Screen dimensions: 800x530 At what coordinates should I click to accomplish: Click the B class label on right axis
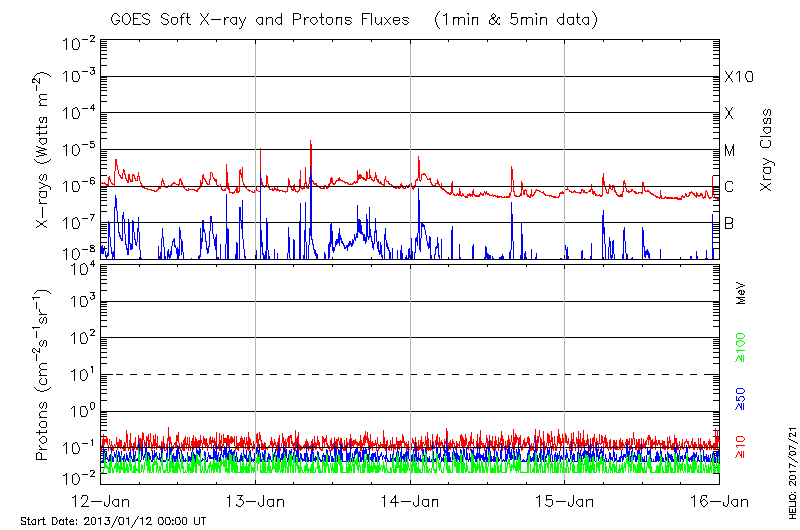729,223
